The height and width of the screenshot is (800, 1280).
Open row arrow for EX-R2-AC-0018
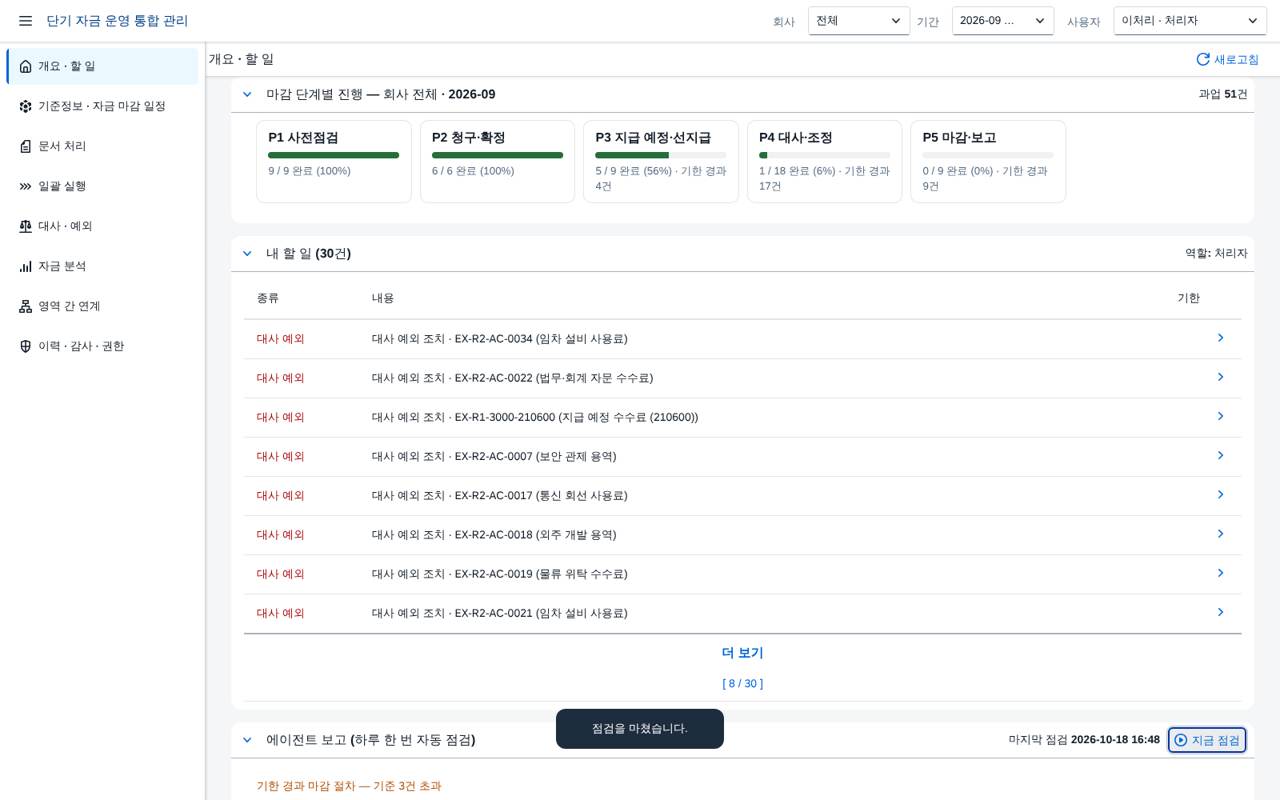[1220, 534]
